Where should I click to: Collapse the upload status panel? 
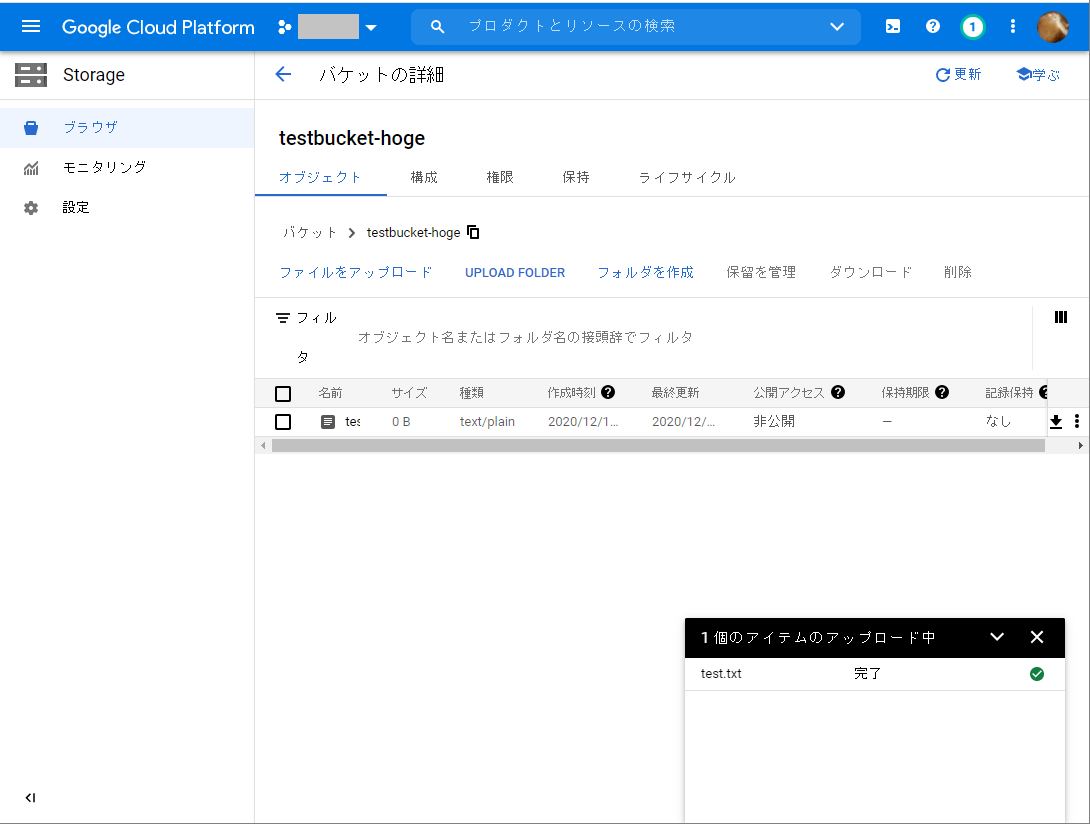[x=997, y=637]
